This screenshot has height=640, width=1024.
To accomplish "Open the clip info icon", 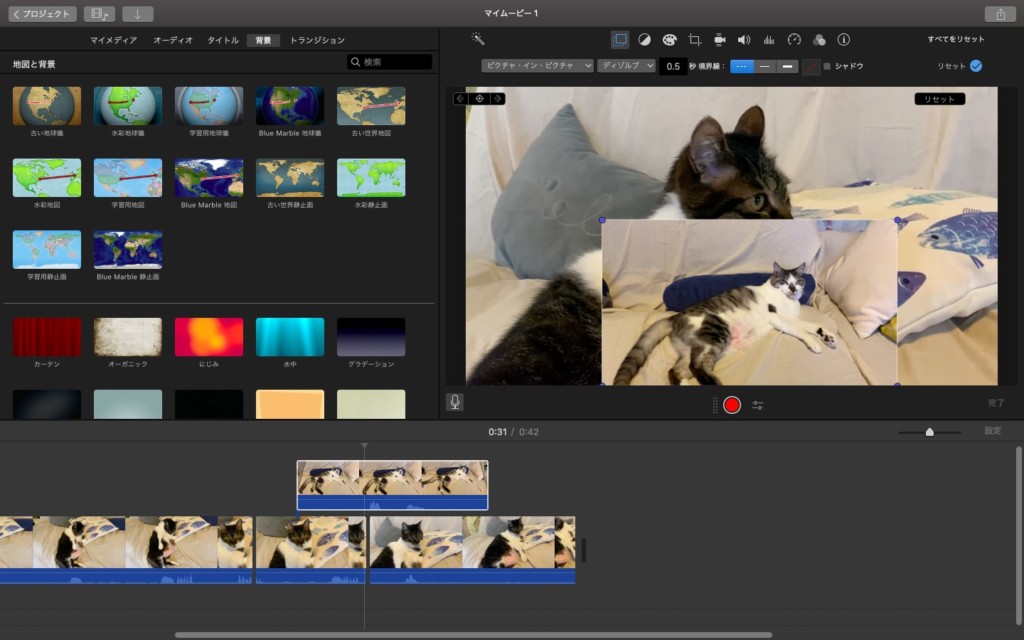I will pyautogui.click(x=843, y=40).
